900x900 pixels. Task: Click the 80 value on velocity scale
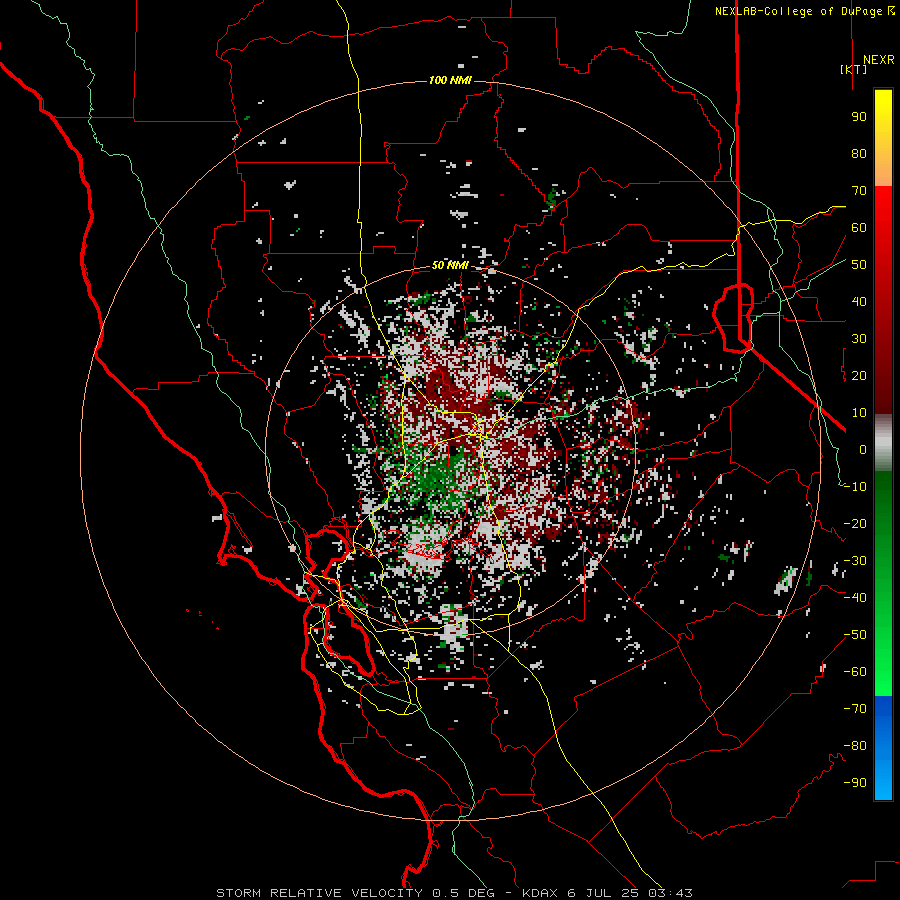click(859, 154)
